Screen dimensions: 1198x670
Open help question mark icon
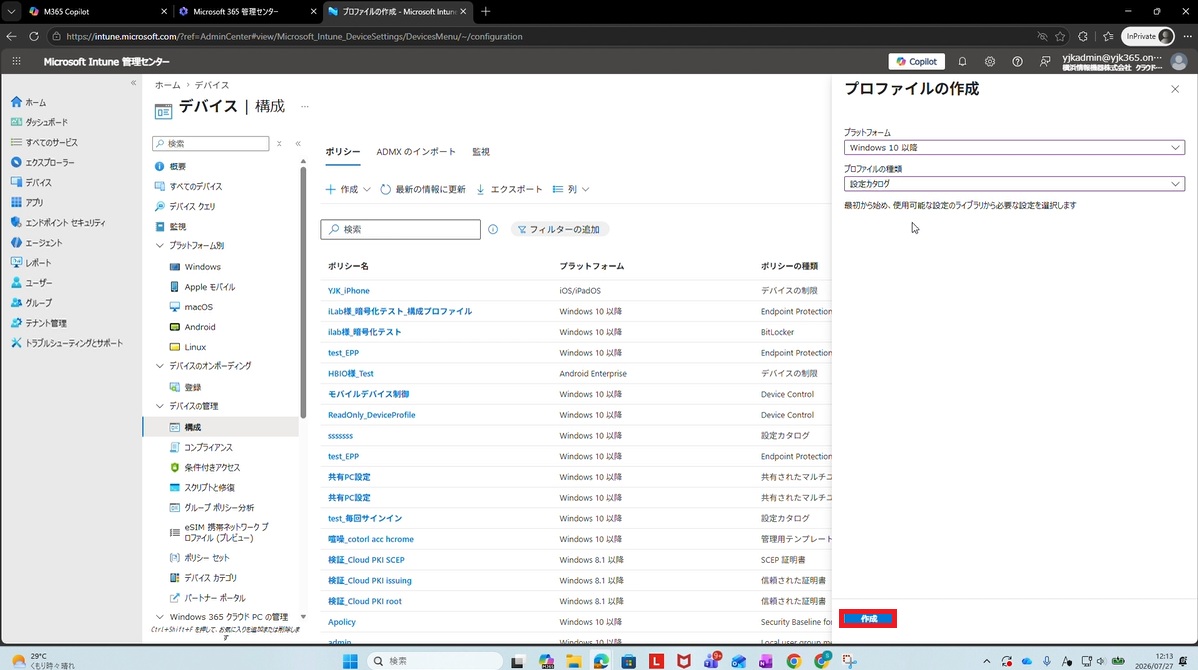point(1017,61)
